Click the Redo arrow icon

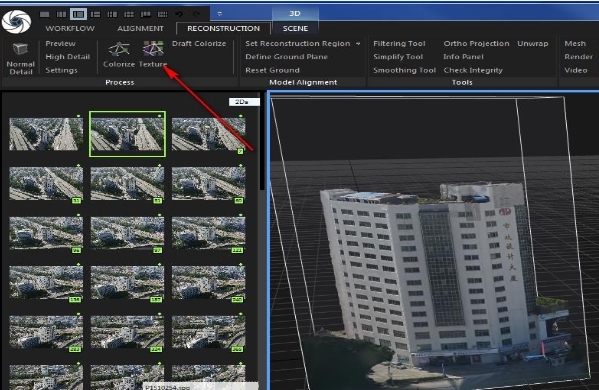point(196,14)
